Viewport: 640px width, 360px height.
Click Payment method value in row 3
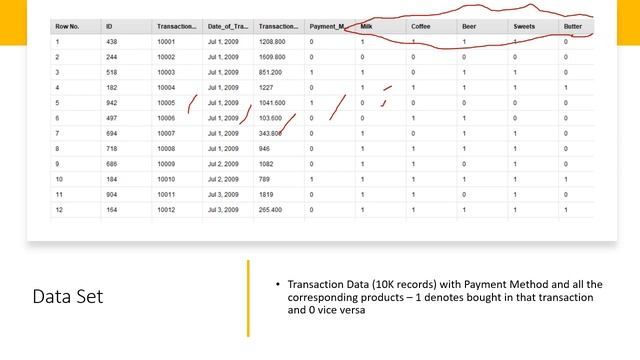311,72
